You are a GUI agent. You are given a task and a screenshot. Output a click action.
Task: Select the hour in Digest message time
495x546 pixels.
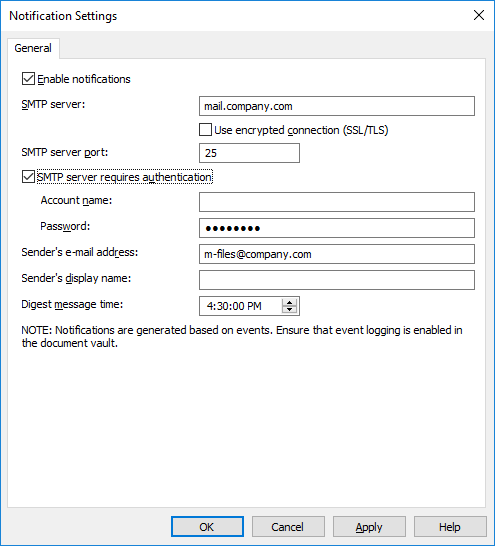209,306
